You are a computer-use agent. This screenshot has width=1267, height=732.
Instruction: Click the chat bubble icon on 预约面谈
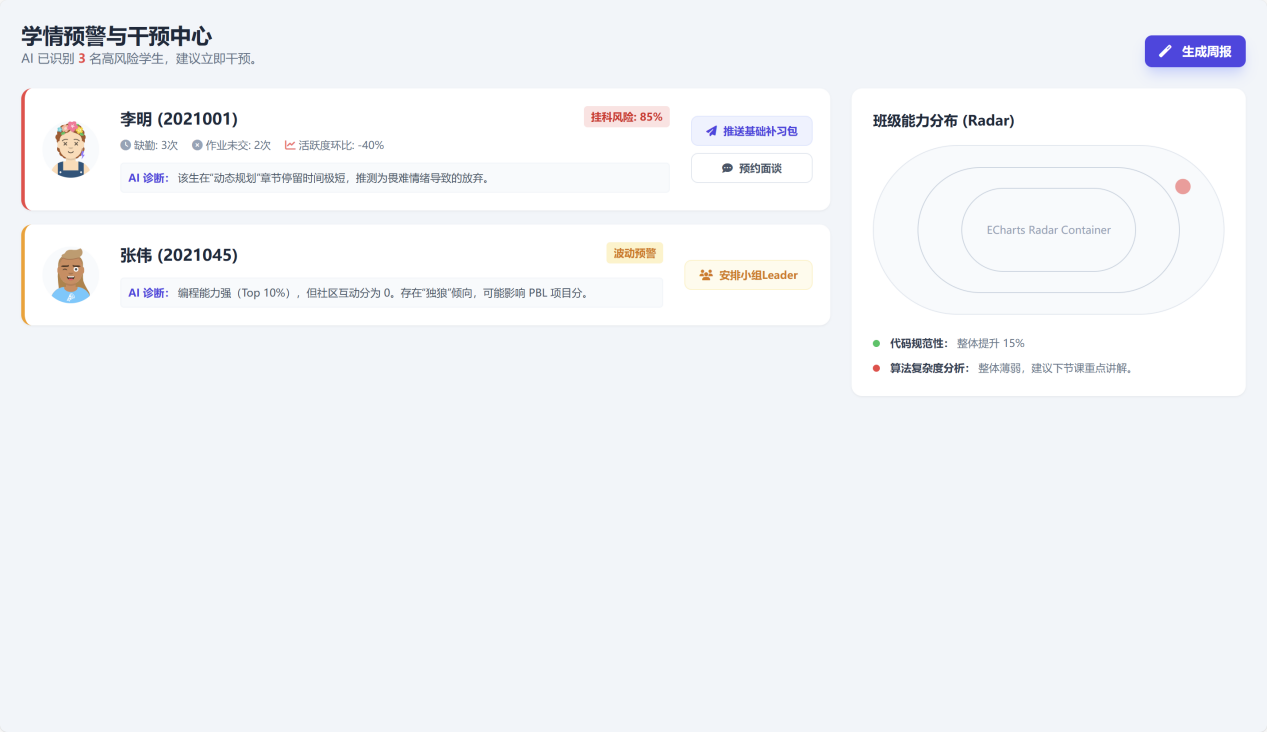click(x=727, y=168)
